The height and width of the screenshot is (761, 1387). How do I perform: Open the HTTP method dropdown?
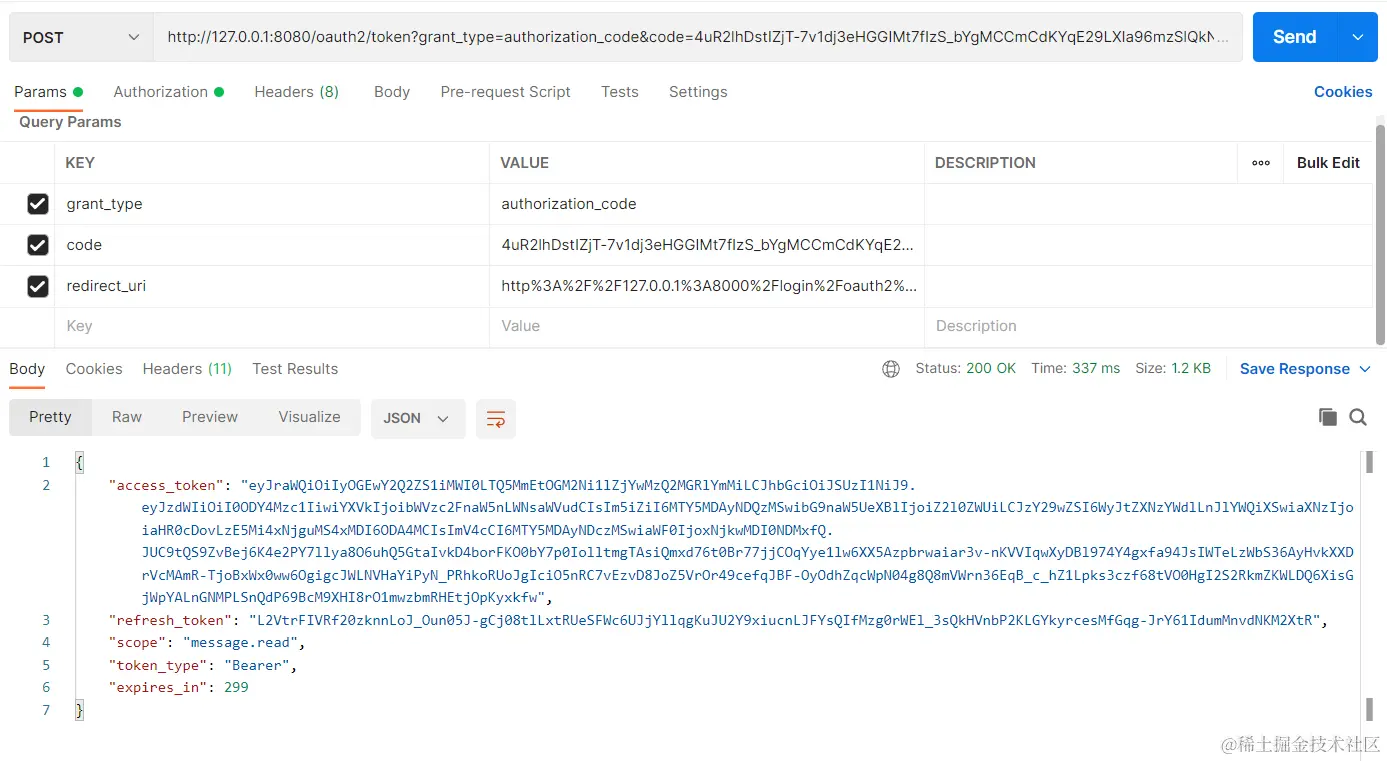click(x=79, y=36)
